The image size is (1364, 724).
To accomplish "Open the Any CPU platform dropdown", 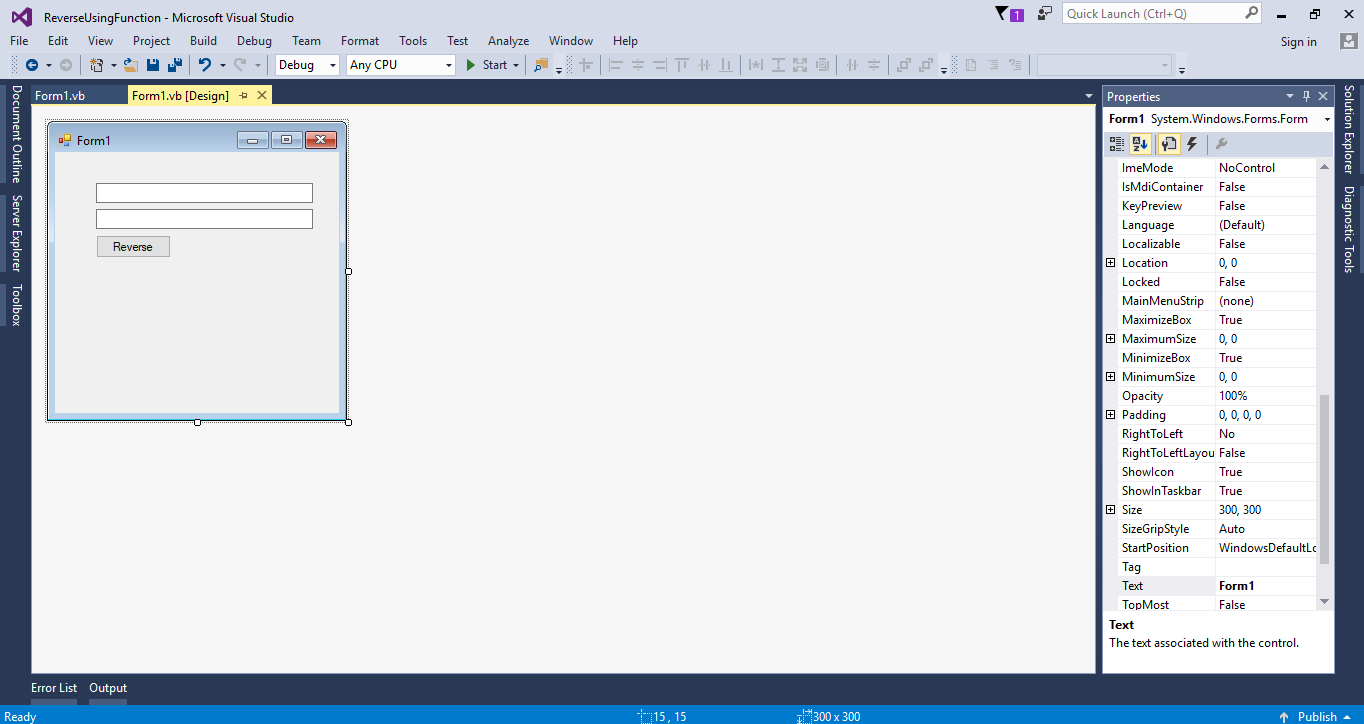I will (x=447, y=65).
